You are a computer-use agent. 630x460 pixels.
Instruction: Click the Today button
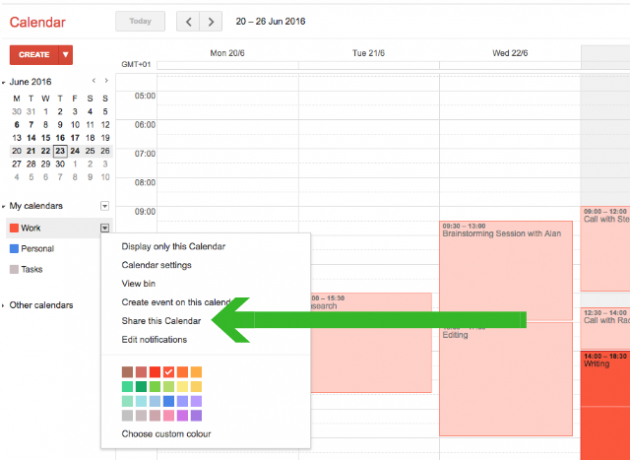[x=140, y=21]
